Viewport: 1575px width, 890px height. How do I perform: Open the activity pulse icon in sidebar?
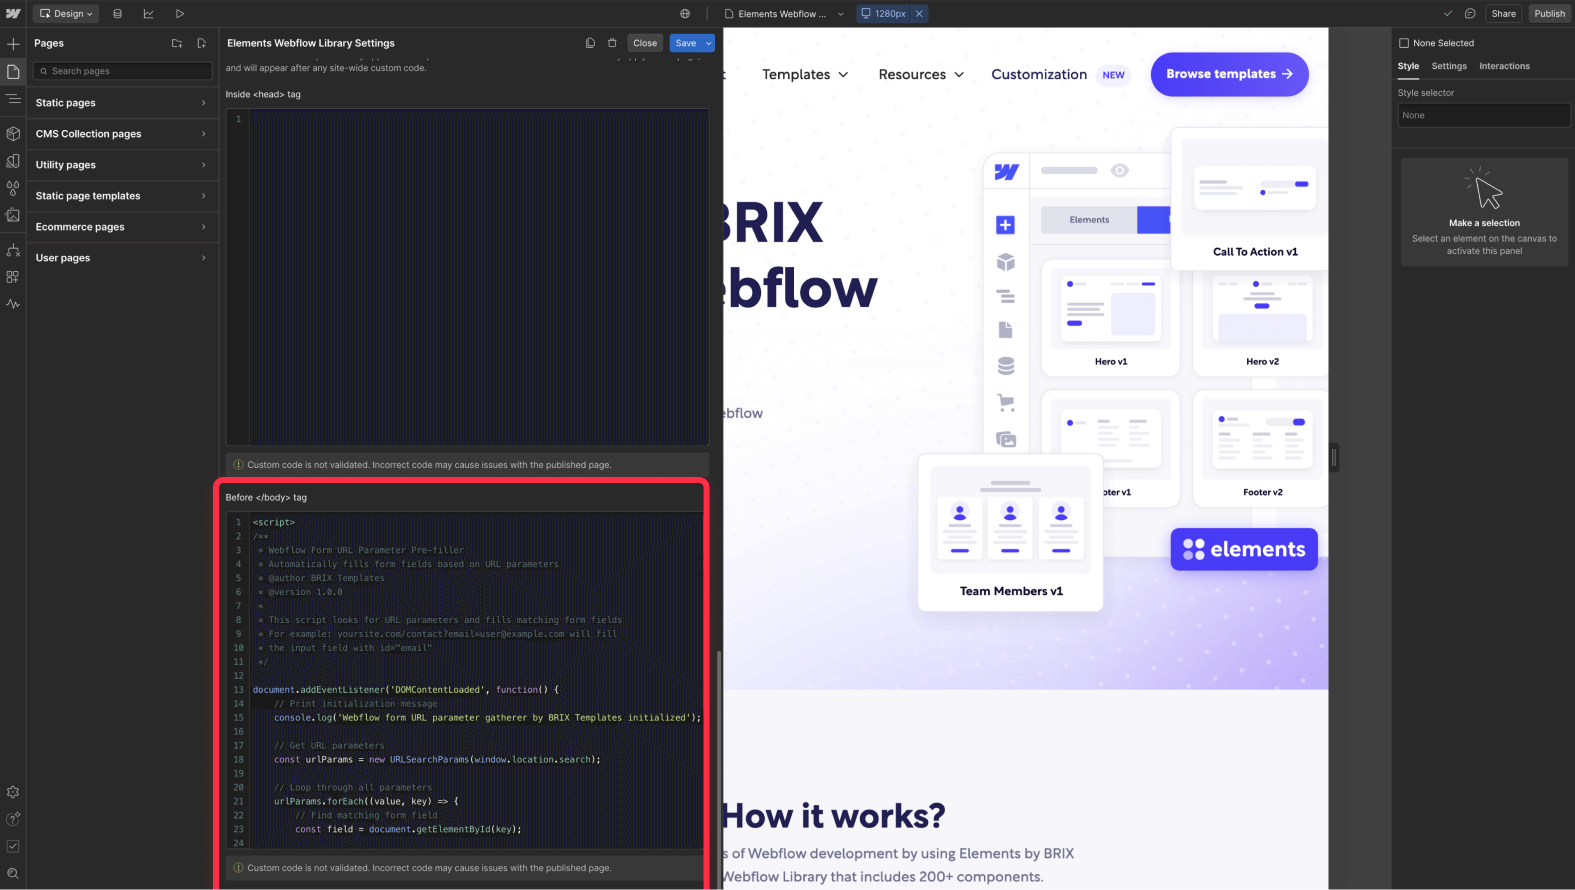13,304
